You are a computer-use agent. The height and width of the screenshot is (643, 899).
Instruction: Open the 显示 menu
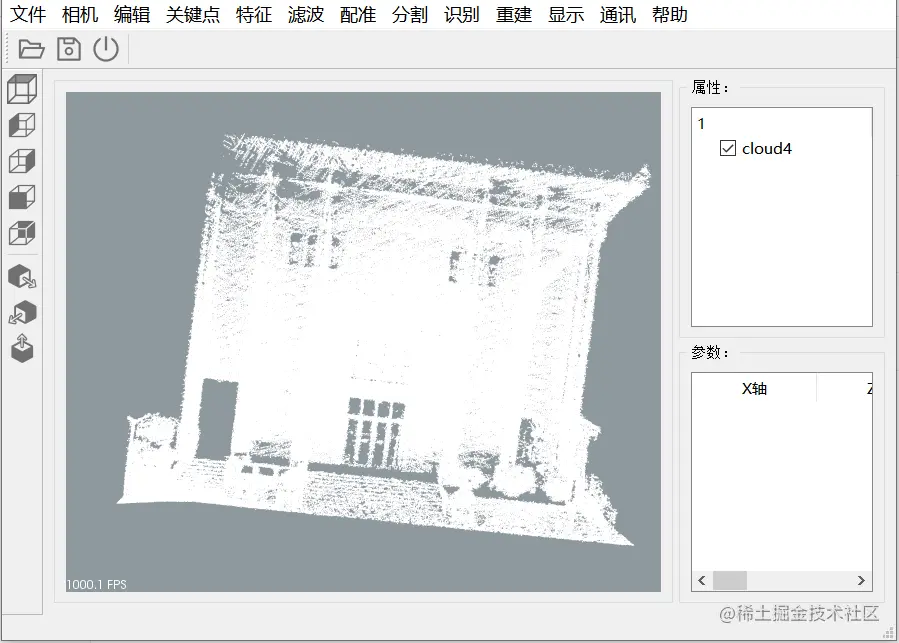point(566,14)
